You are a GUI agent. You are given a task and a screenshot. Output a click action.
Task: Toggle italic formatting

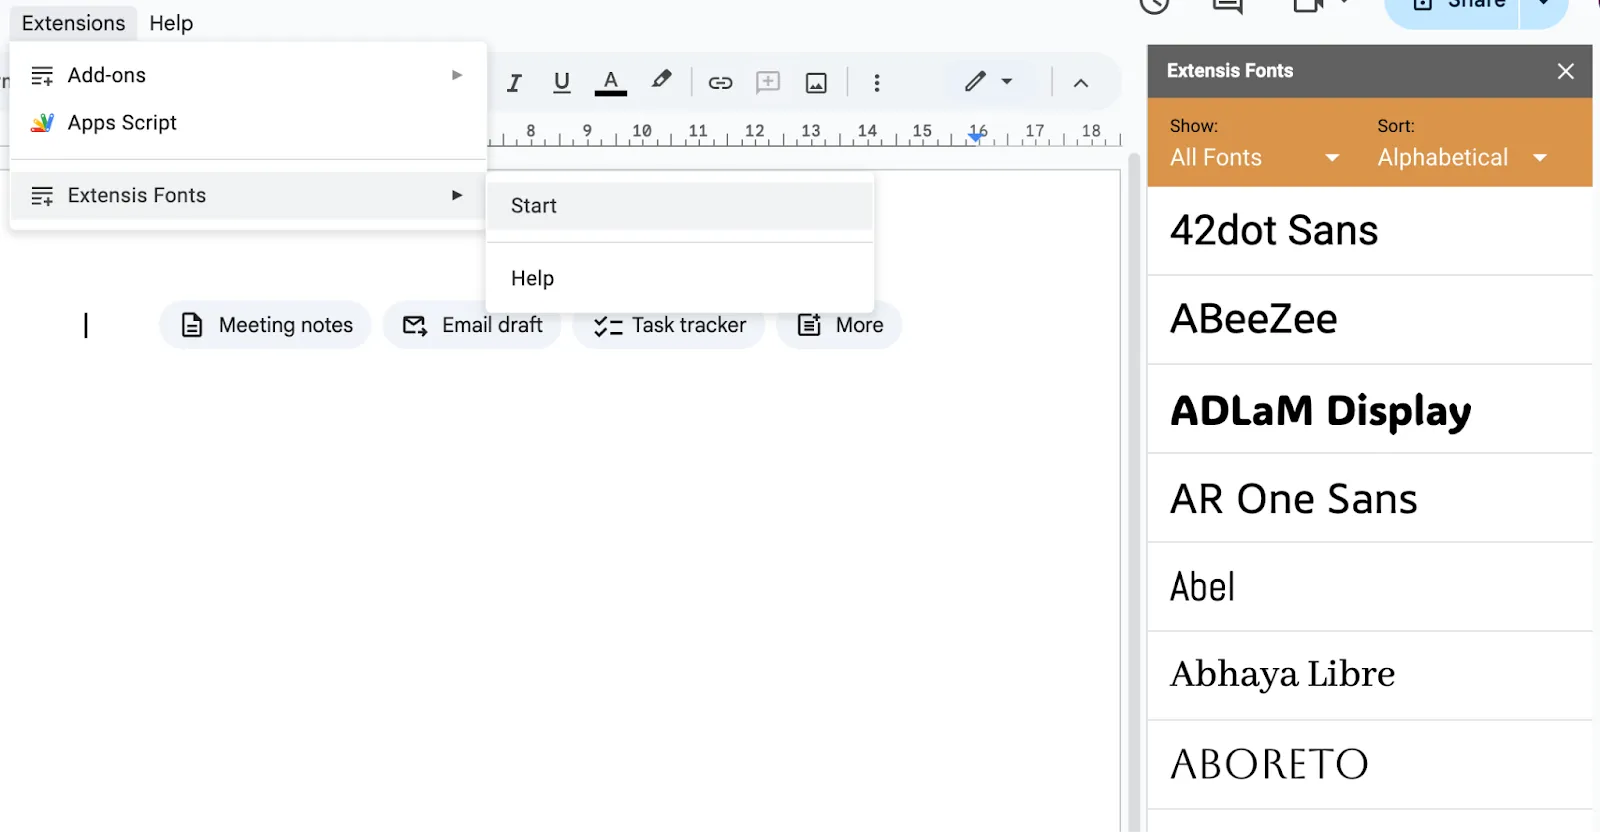tap(514, 83)
